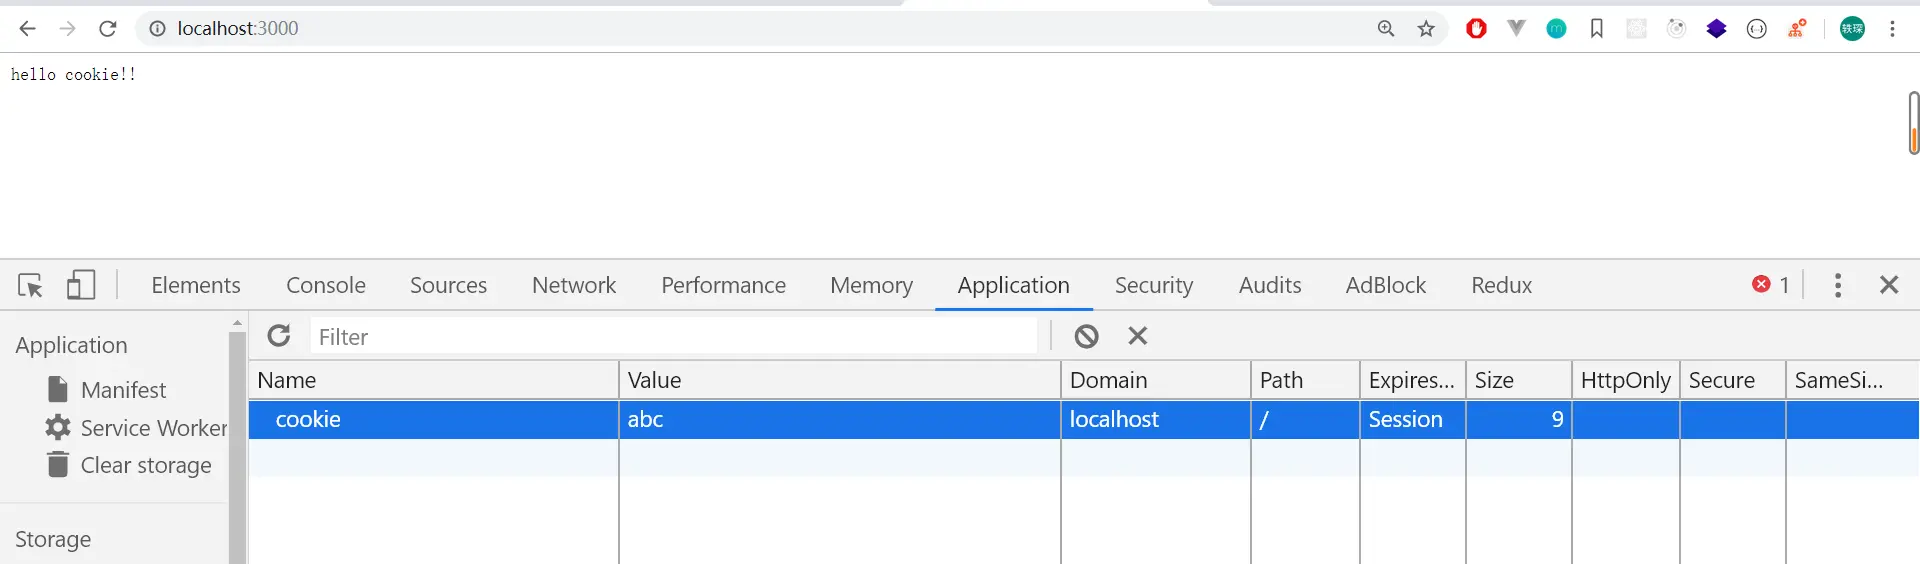The height and width of the screenshot is (564, 1920).
Task: Click the inspect element picker icon
Action: pos(30,286)
